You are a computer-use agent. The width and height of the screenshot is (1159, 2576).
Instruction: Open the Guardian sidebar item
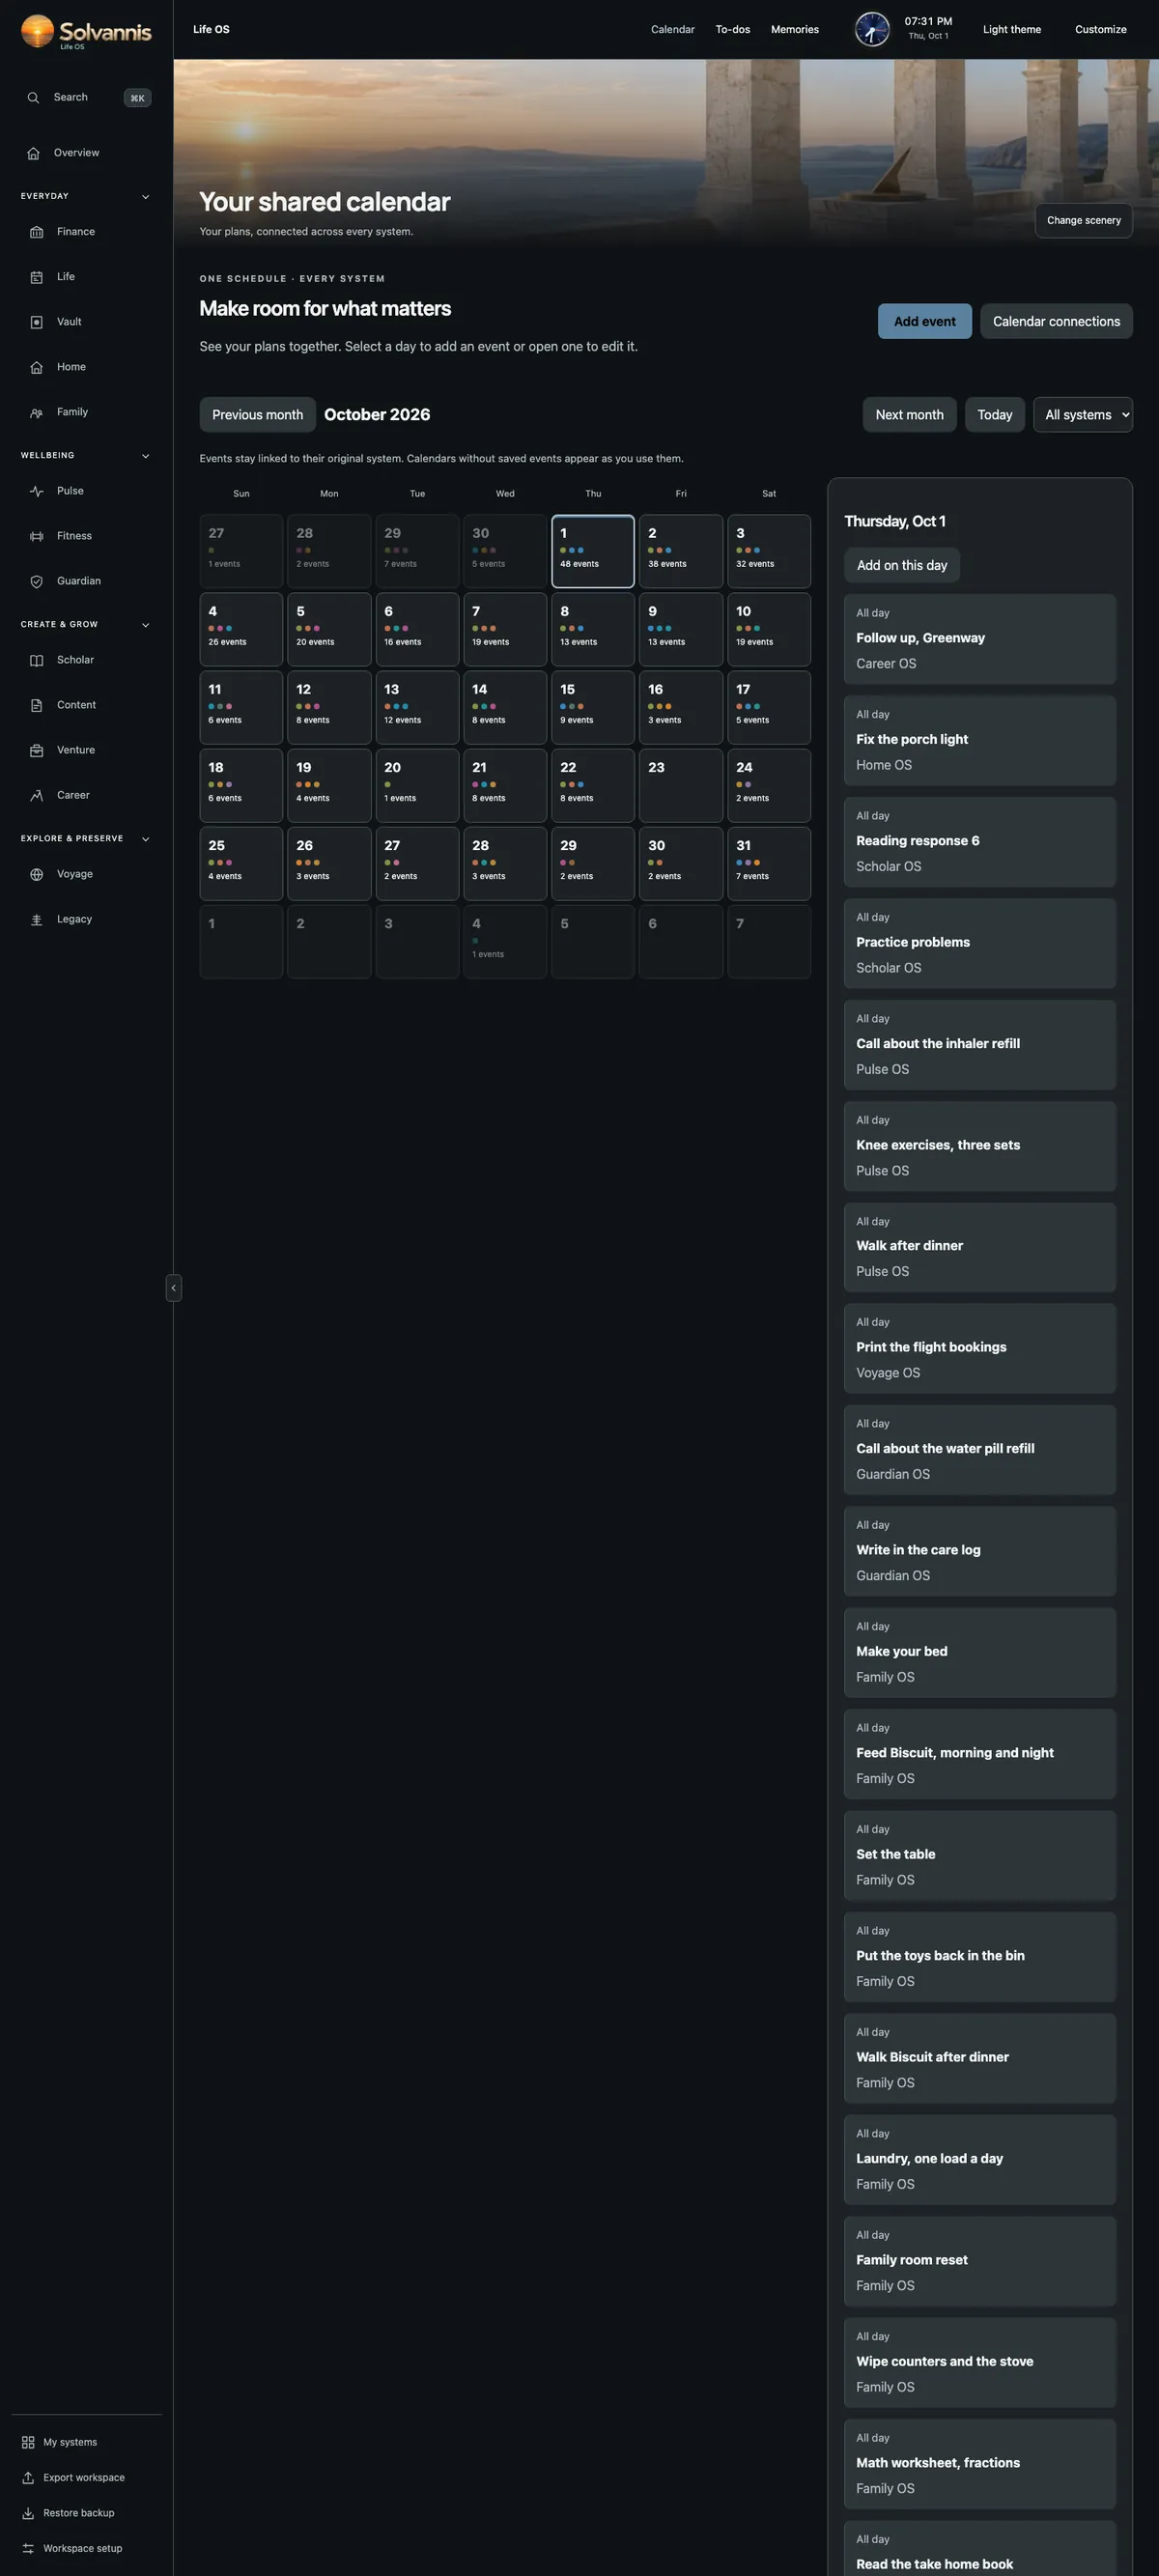(x=86, y=581)
